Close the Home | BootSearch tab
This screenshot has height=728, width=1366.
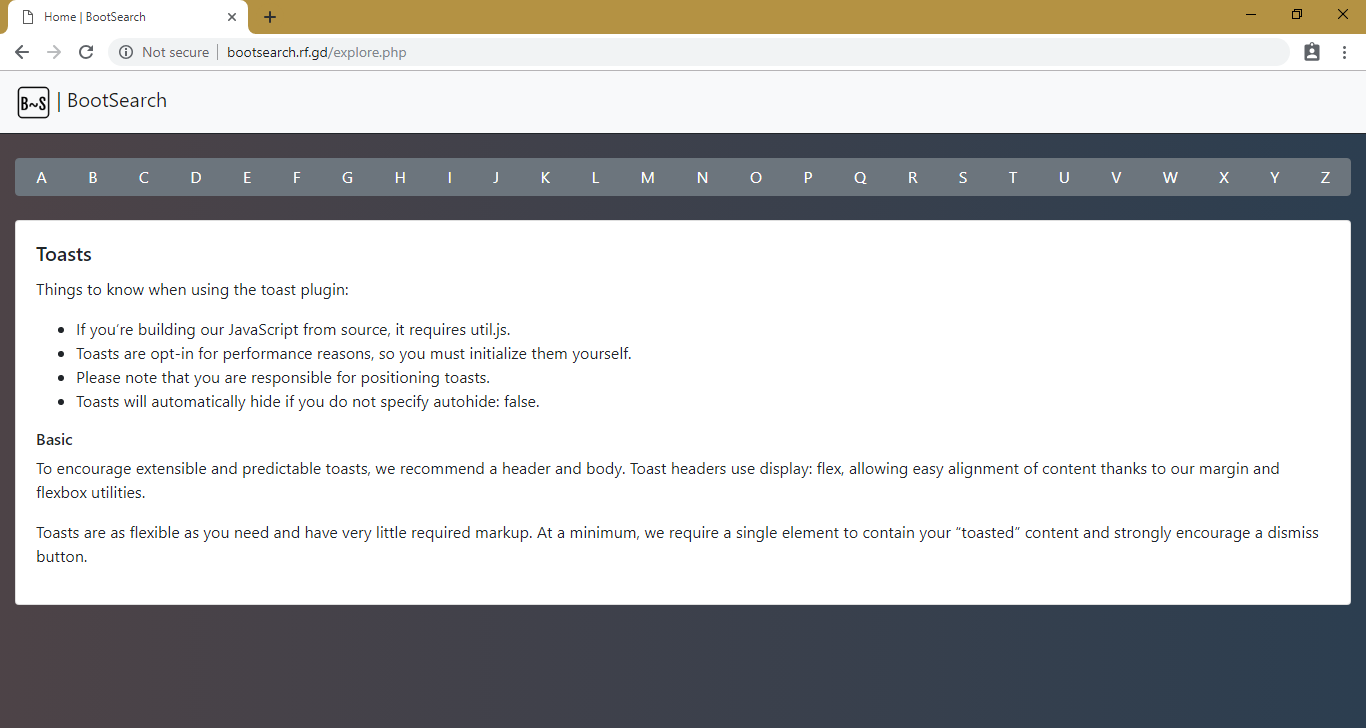[232, 17]
